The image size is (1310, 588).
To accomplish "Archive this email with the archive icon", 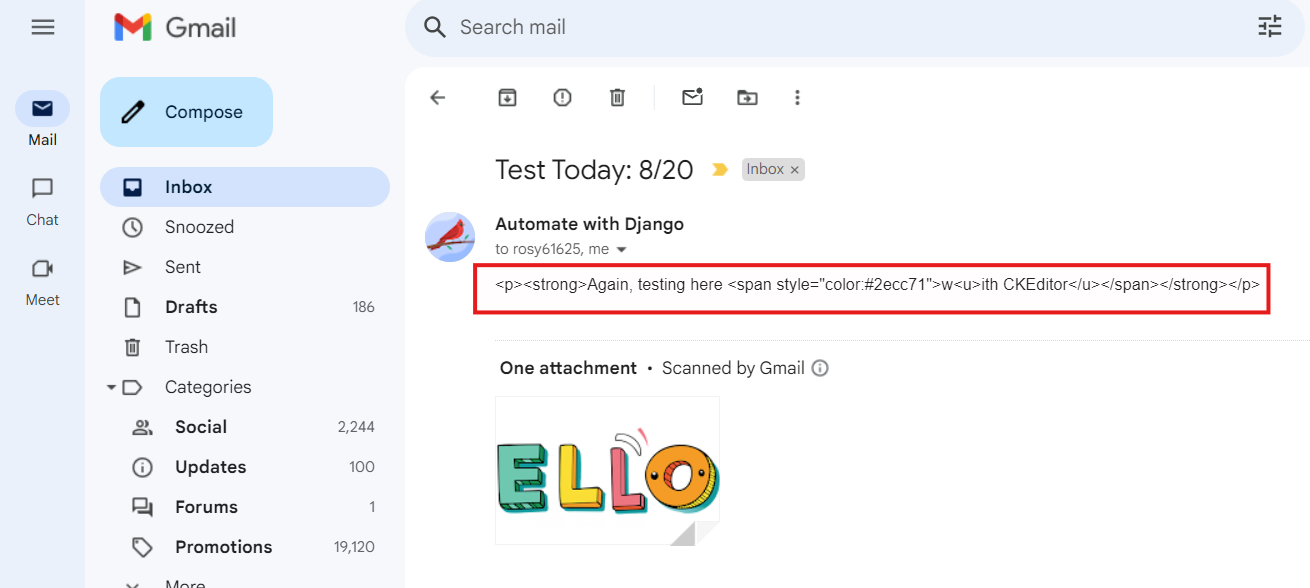I will point(508,97).
